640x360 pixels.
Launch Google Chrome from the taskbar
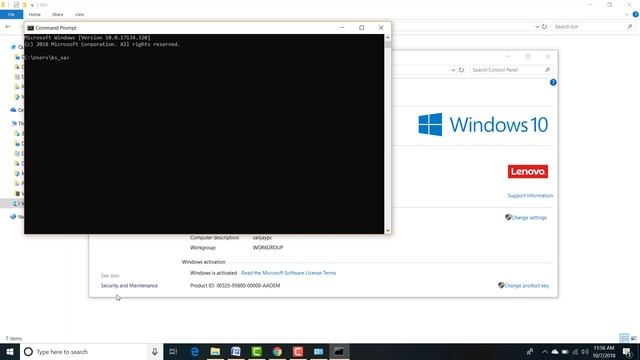[x=277, y=351]
